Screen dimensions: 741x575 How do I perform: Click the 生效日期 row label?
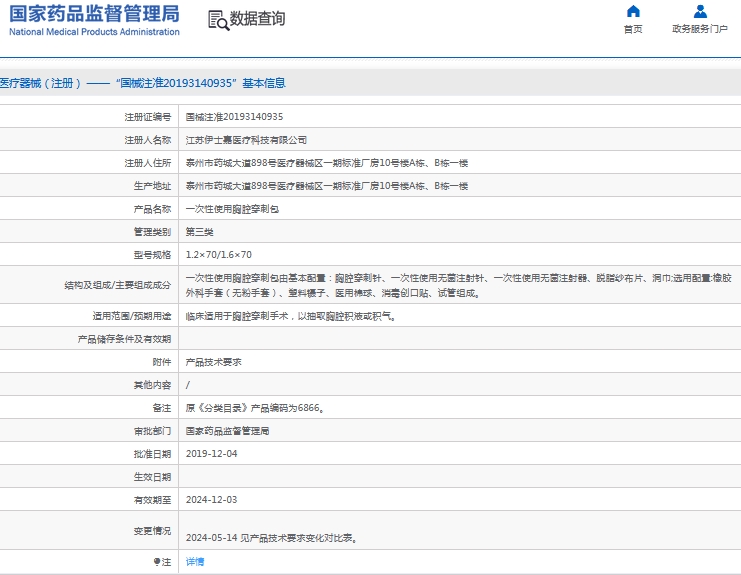click(152, 477)
